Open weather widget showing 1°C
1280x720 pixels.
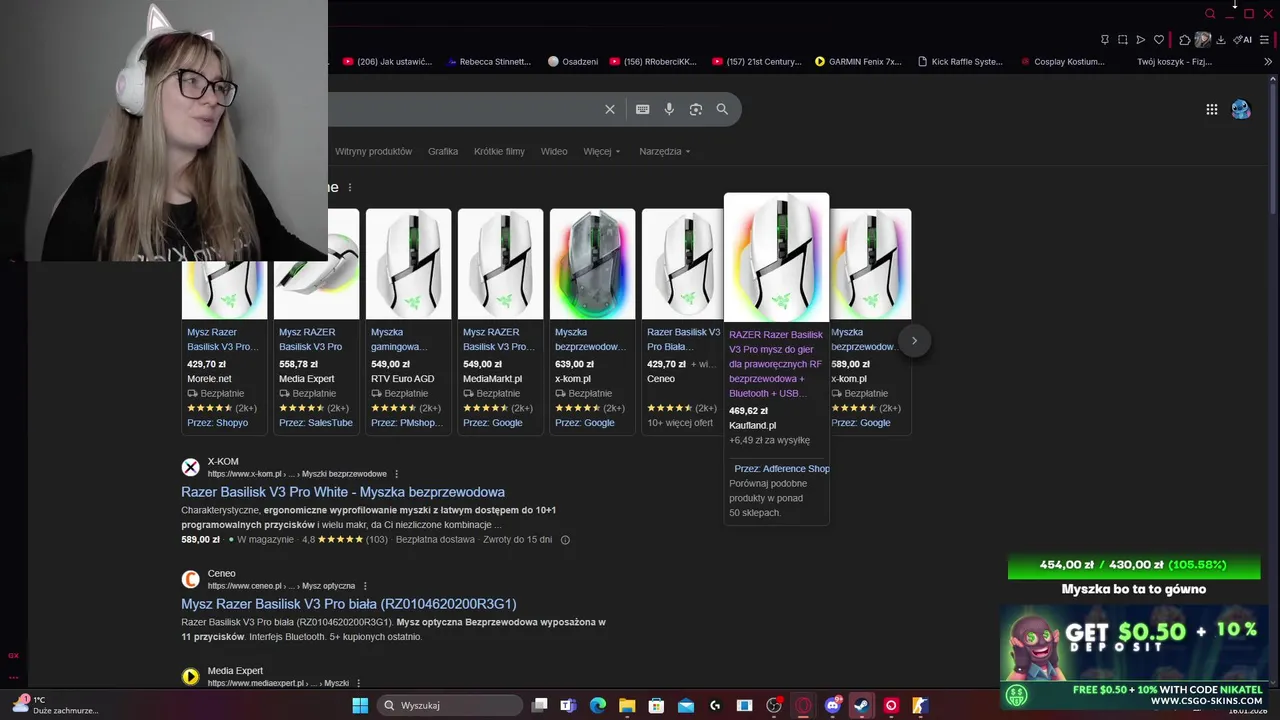tap(55, 705)
